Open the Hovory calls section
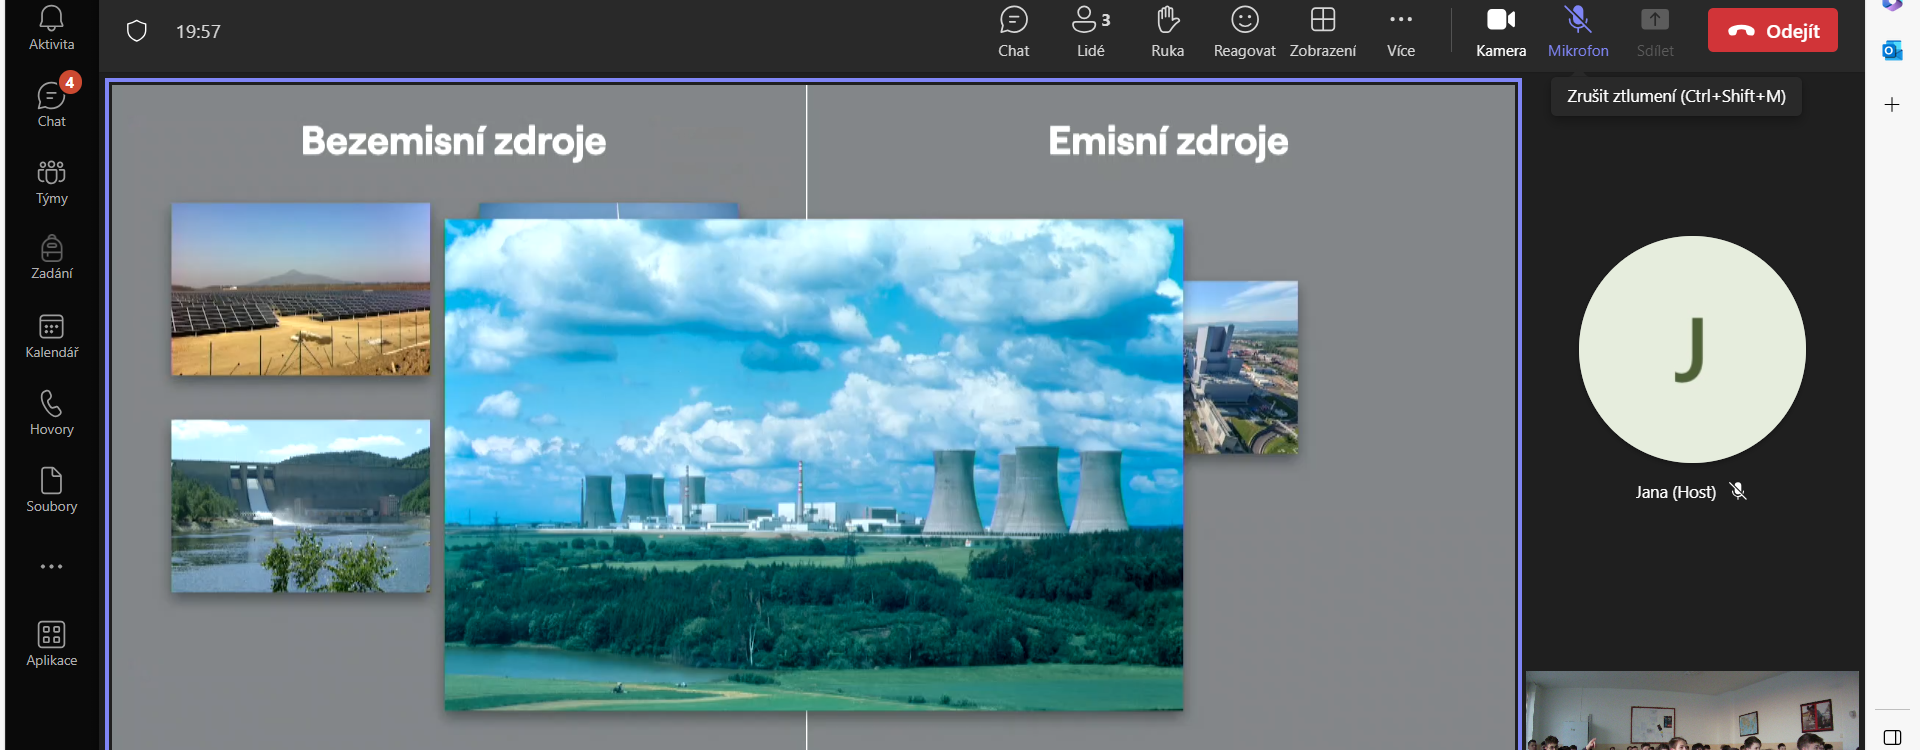Viewport: 1920px width, 750px height. [51, 412]
